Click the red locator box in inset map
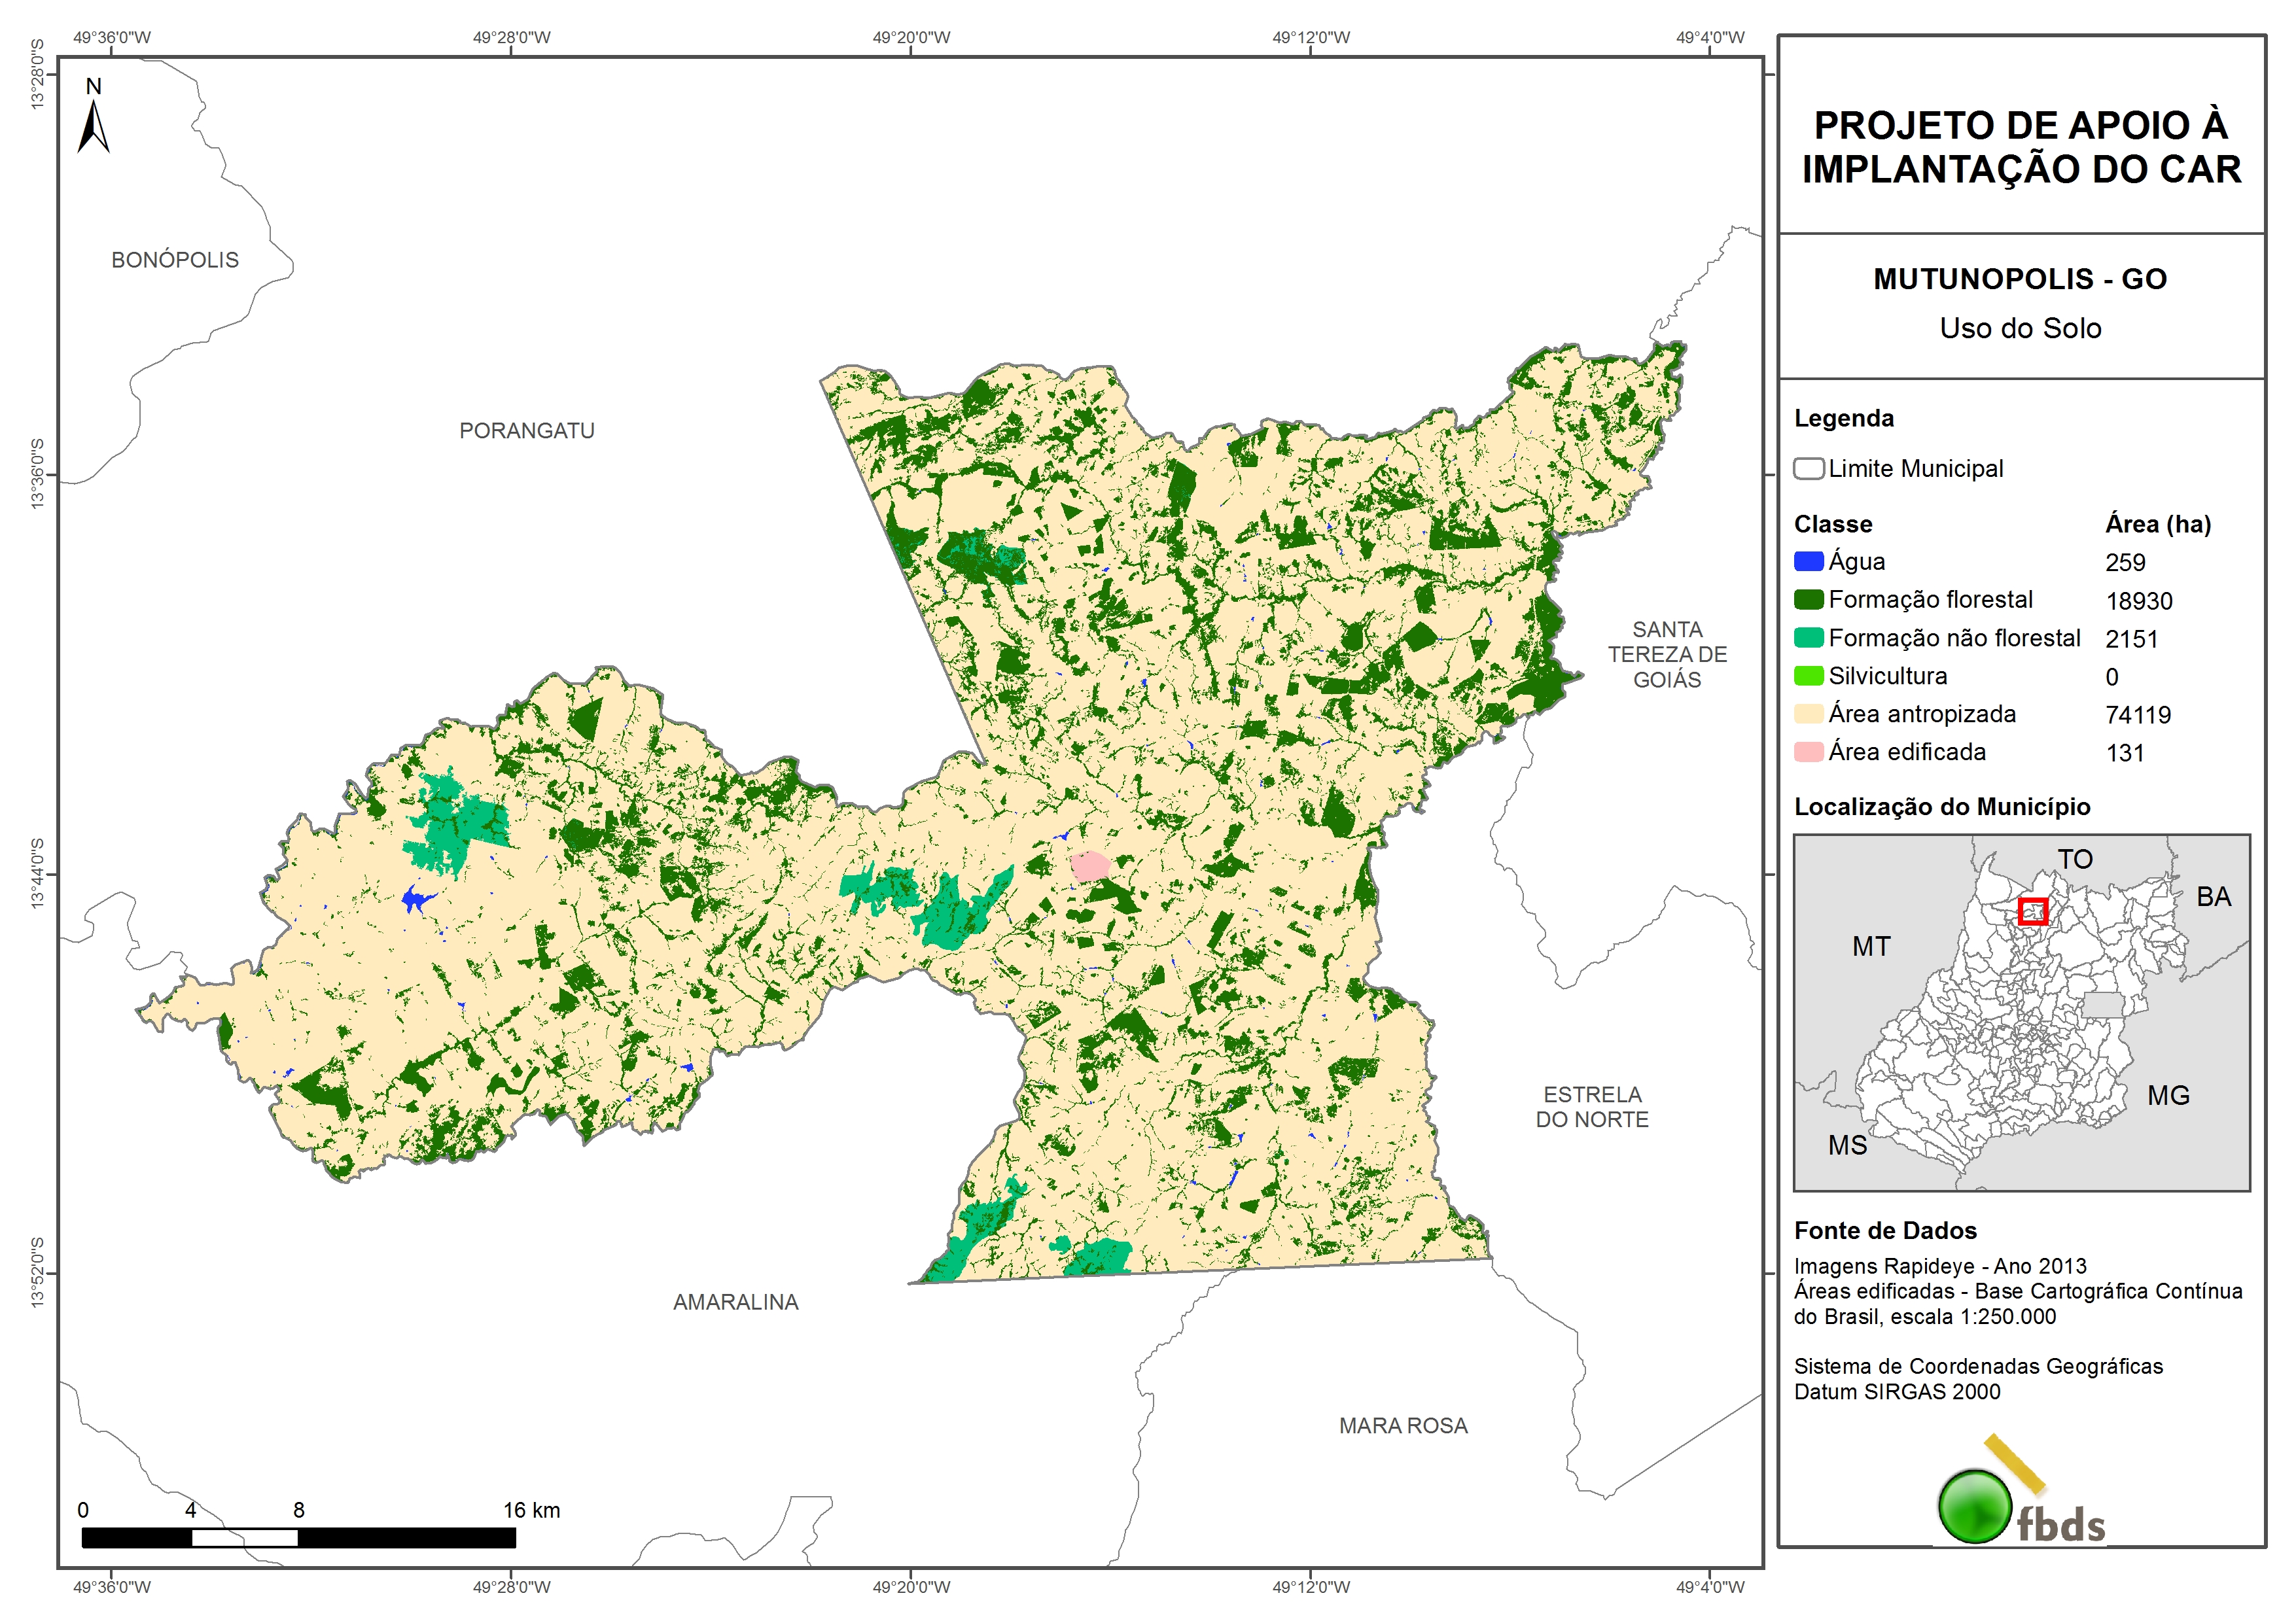The image size is (2296, 1623). pyautogui.click(x=2032, y=911)
